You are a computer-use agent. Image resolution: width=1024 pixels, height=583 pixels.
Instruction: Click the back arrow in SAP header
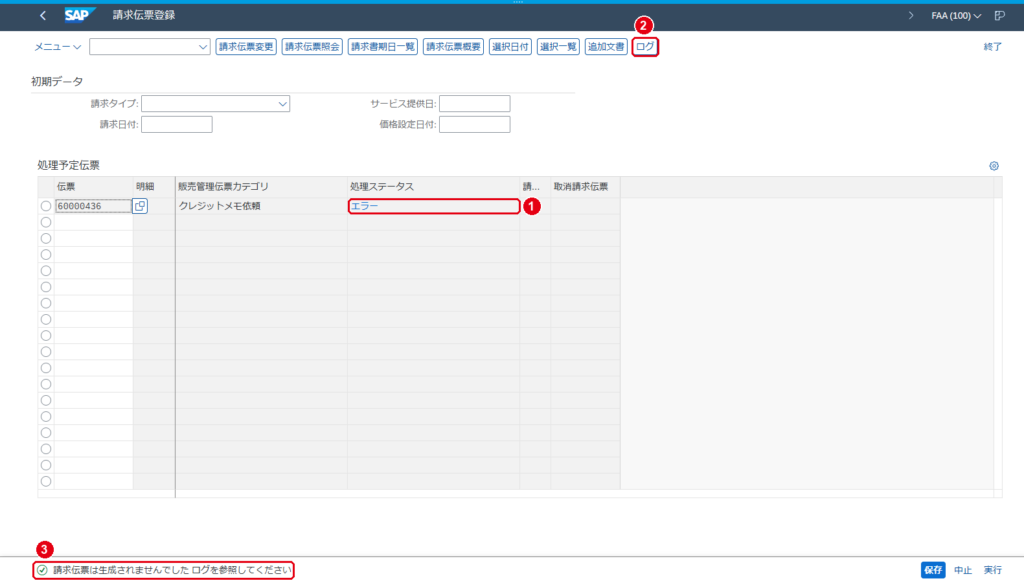[43, 15]
